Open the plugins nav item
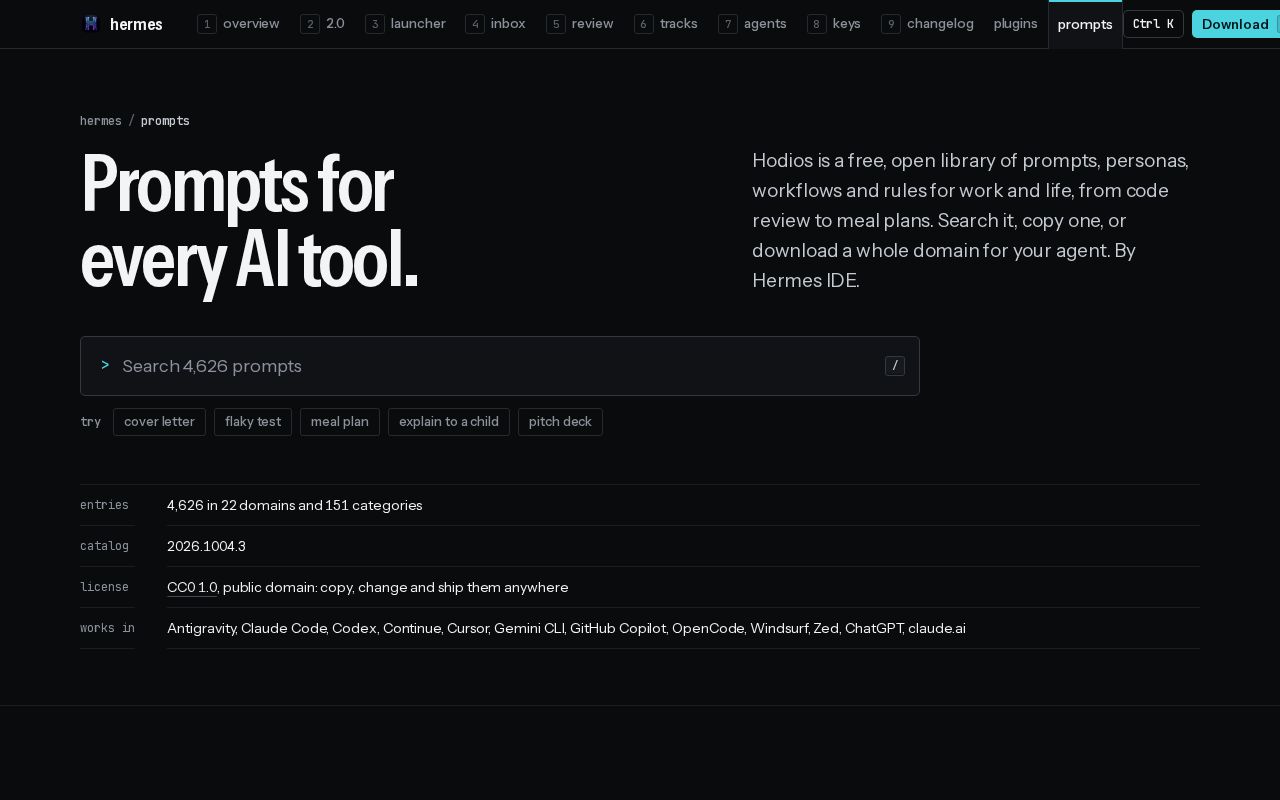The image size is (1280, 800). 1015,23
